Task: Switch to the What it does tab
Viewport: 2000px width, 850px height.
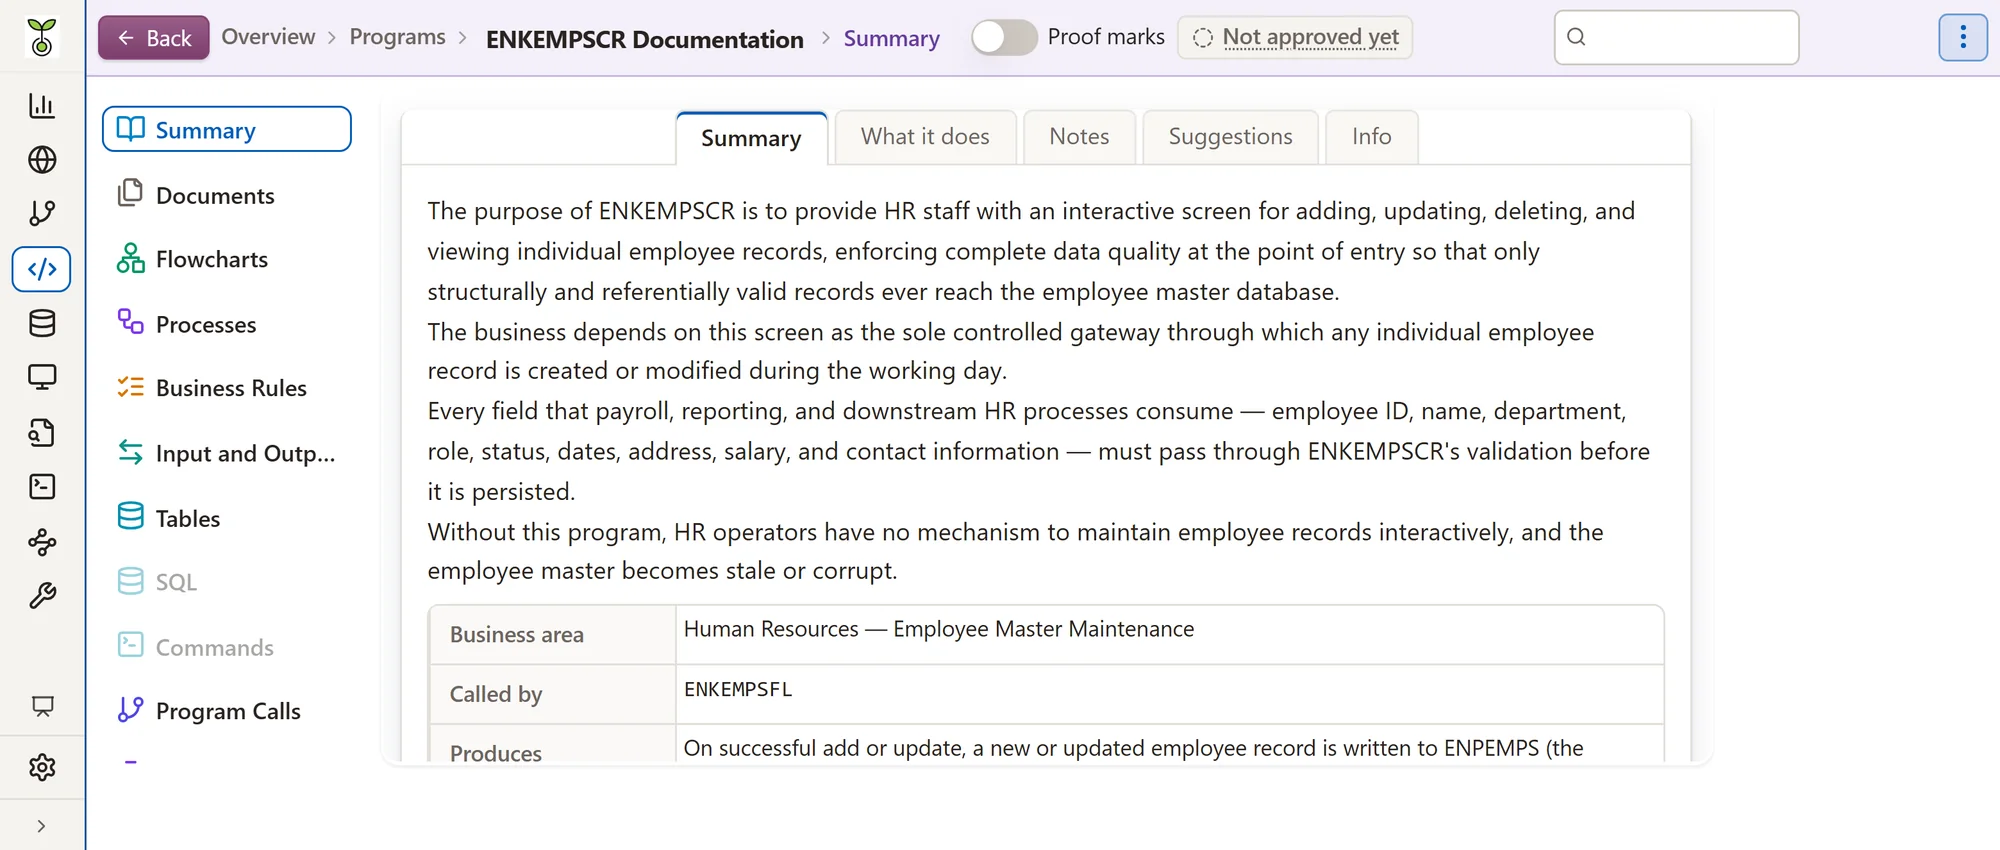Action: 925,137
